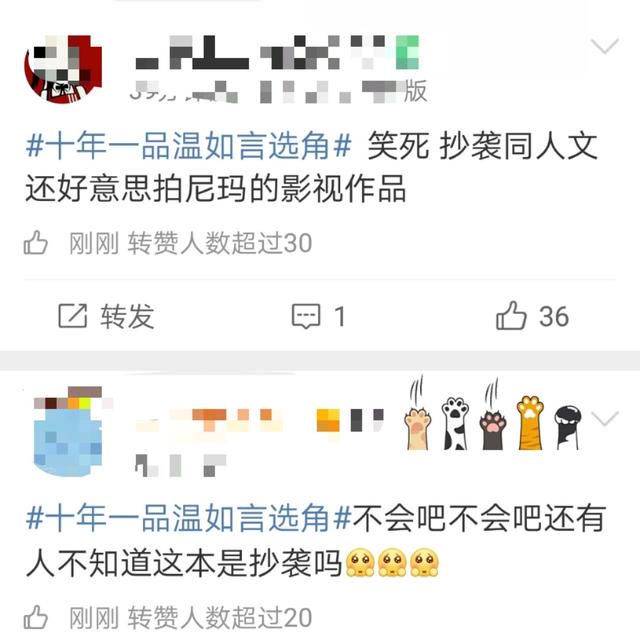Viewport: 640px width, 638px height.
Task: Expand options chevron on the first post
Action: tap(605, 46)
